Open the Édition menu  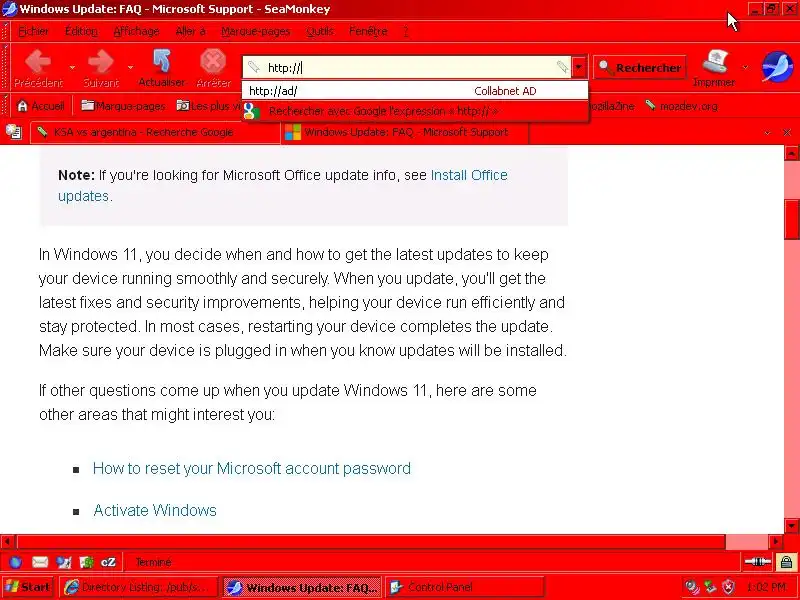tap(81, 31)
